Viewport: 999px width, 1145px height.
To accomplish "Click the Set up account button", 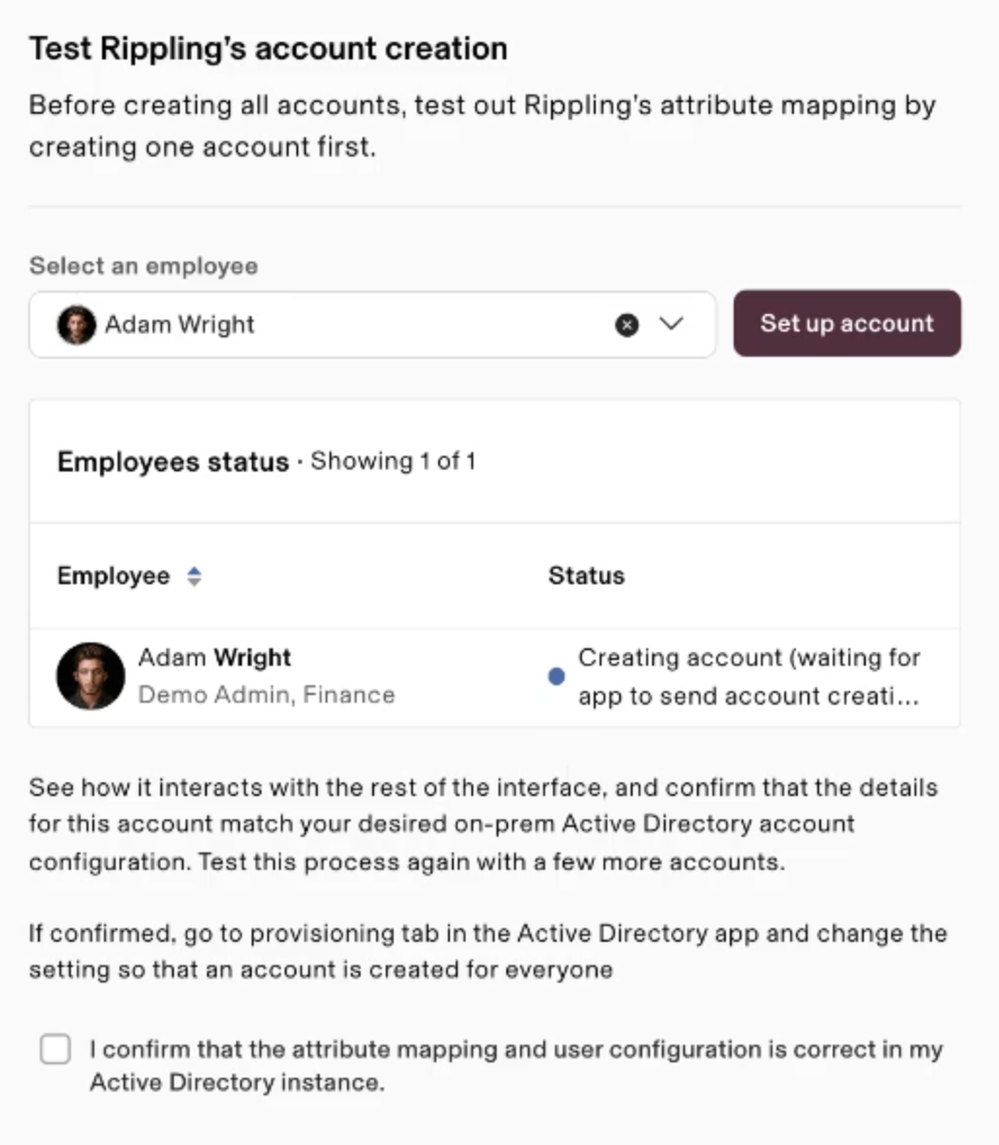I will (x=847, y=323).
